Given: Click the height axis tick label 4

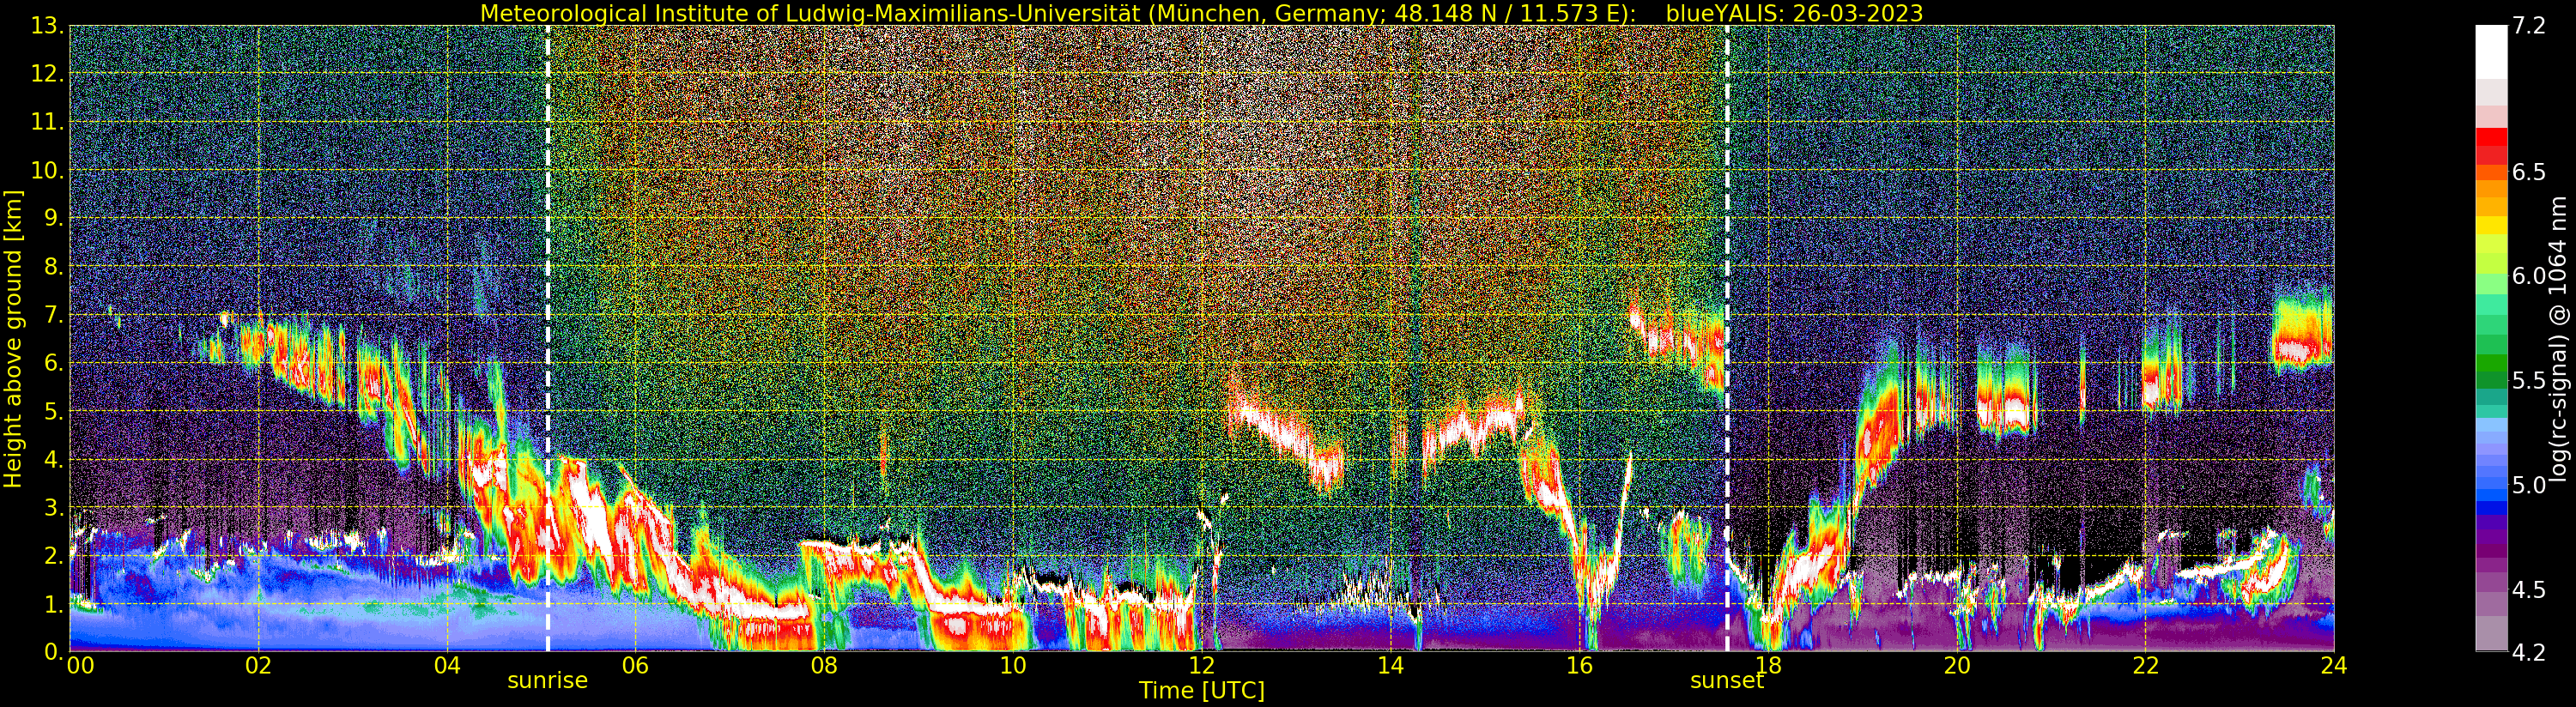Looking at the screenshot, I should click(x=54, y=460).
